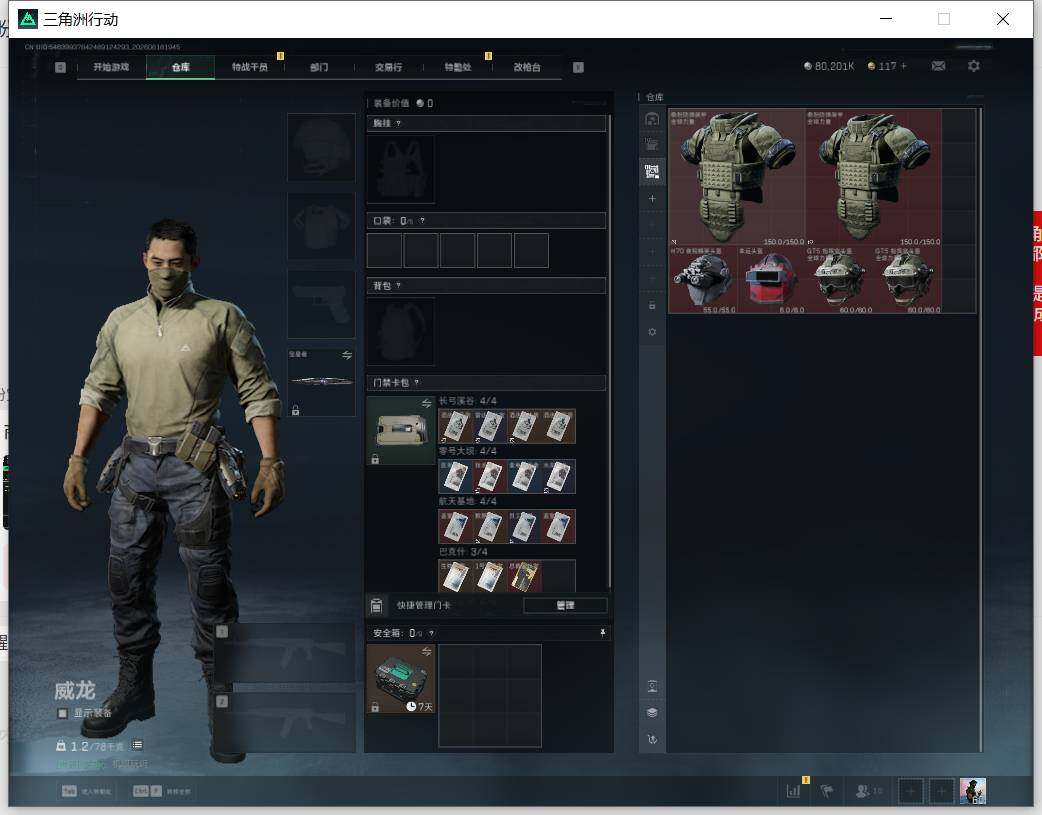The width and height of the screenshot is (1042, 815).
Task: Click the help icon beside 安全箱
Action: click(x=431, y=633)
